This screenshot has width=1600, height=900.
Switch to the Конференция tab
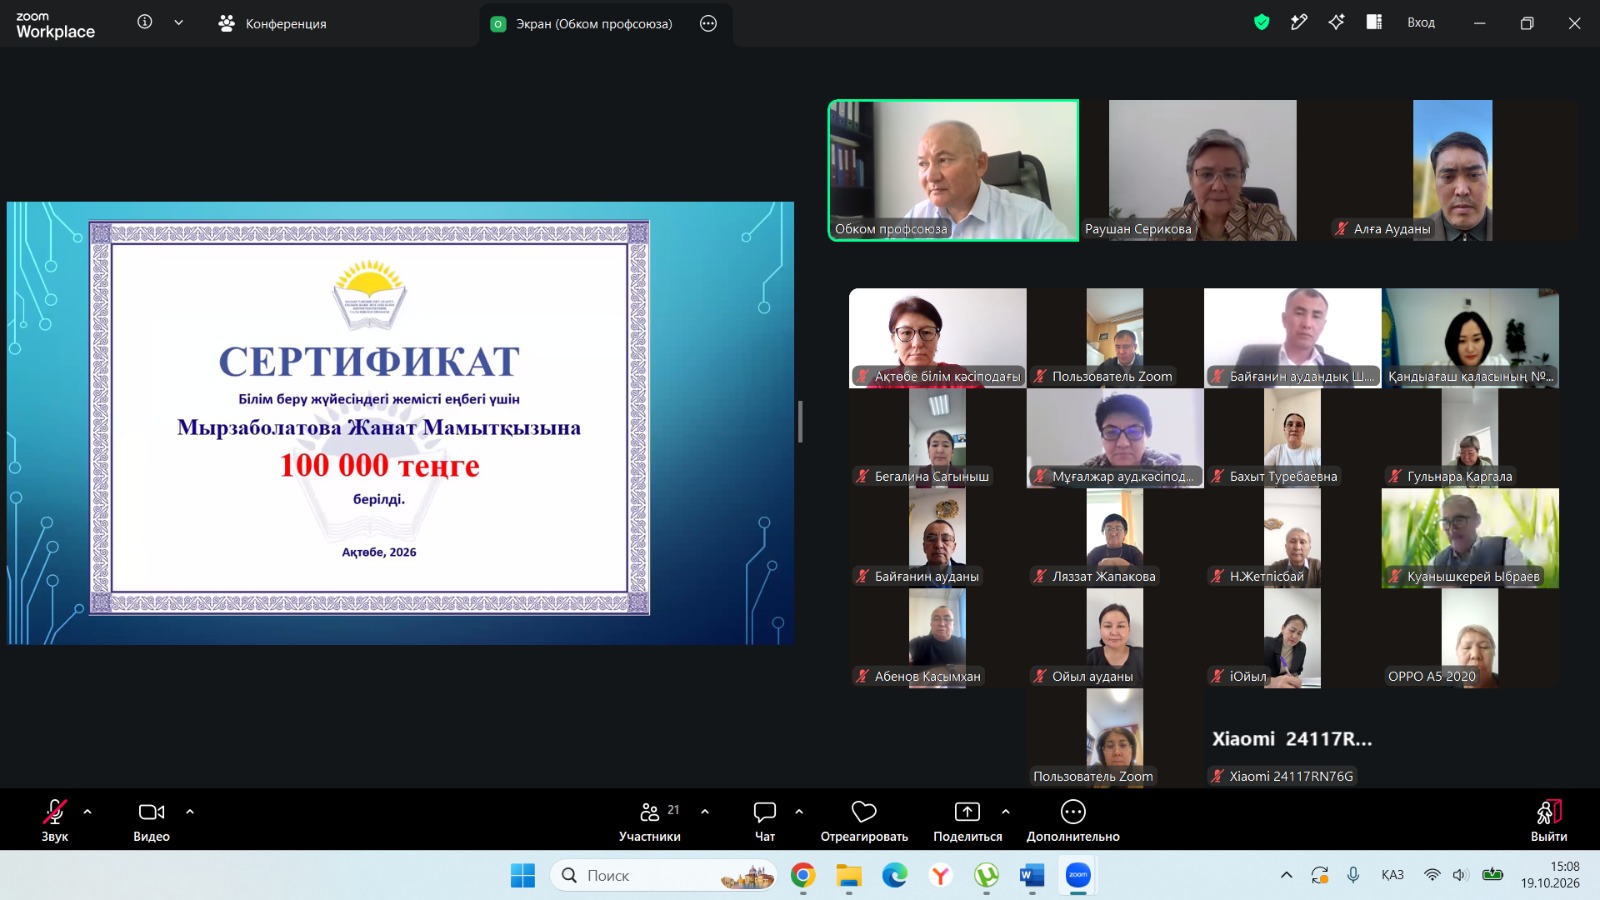pos(272,23)
